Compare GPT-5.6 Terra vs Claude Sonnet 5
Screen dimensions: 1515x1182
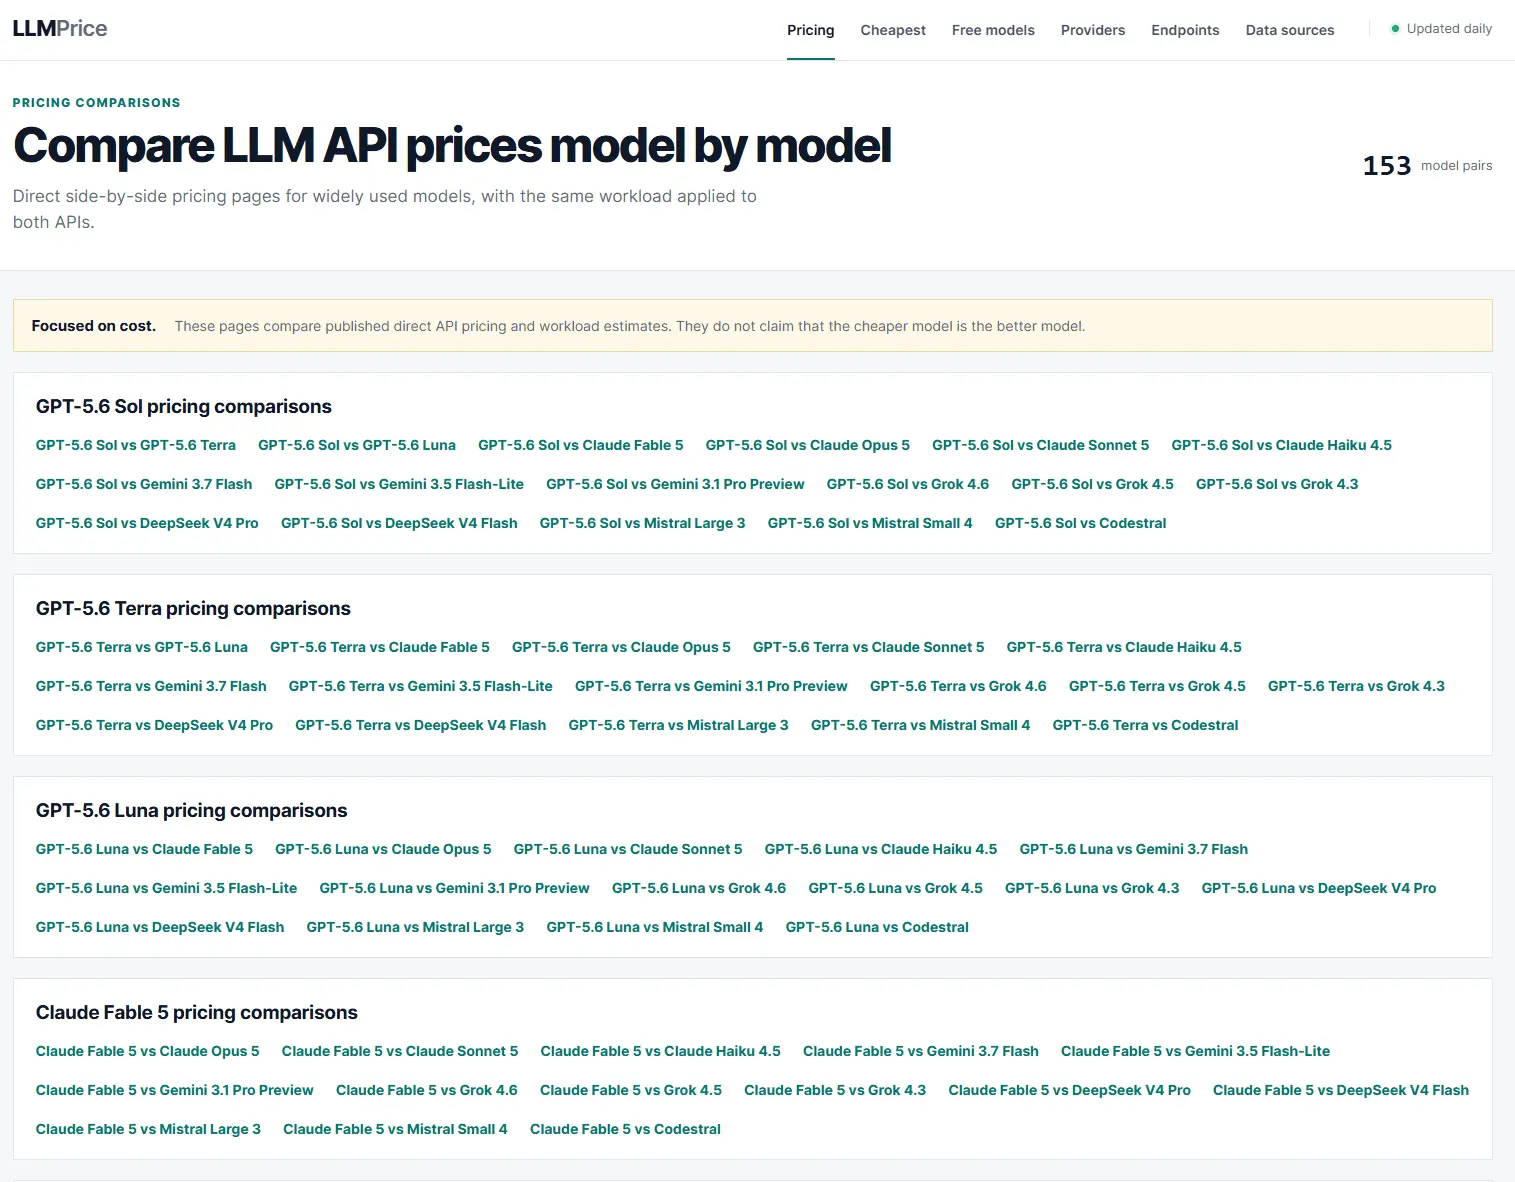click(869, 647)
